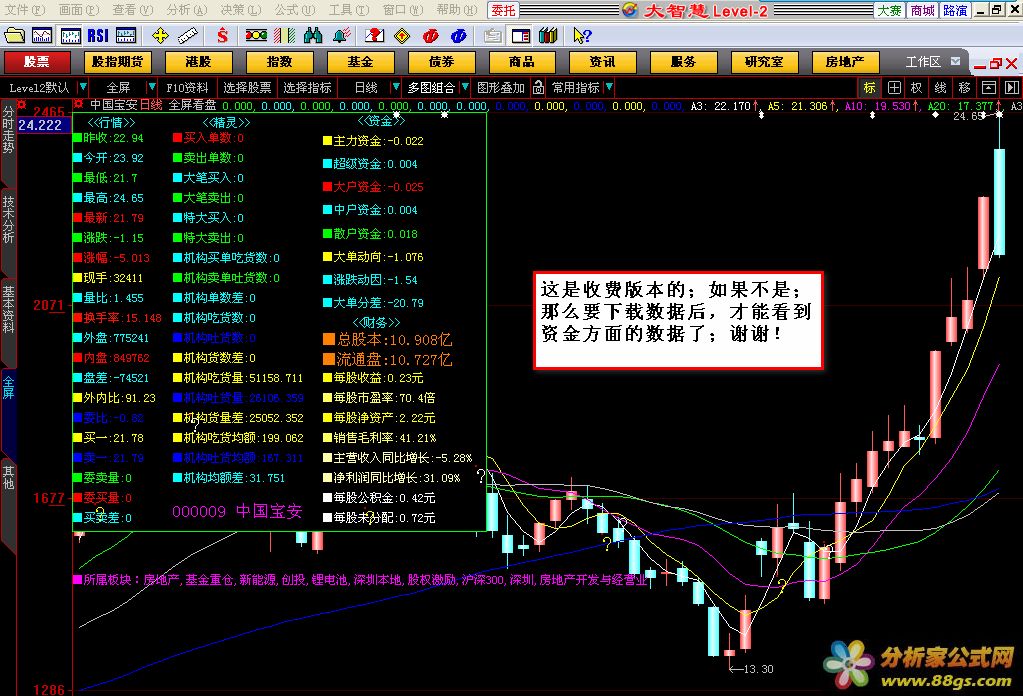The height and width of the screenshot is (696, 1023).
Task: Click the window layout panel icon
Action: coord(521,36)
